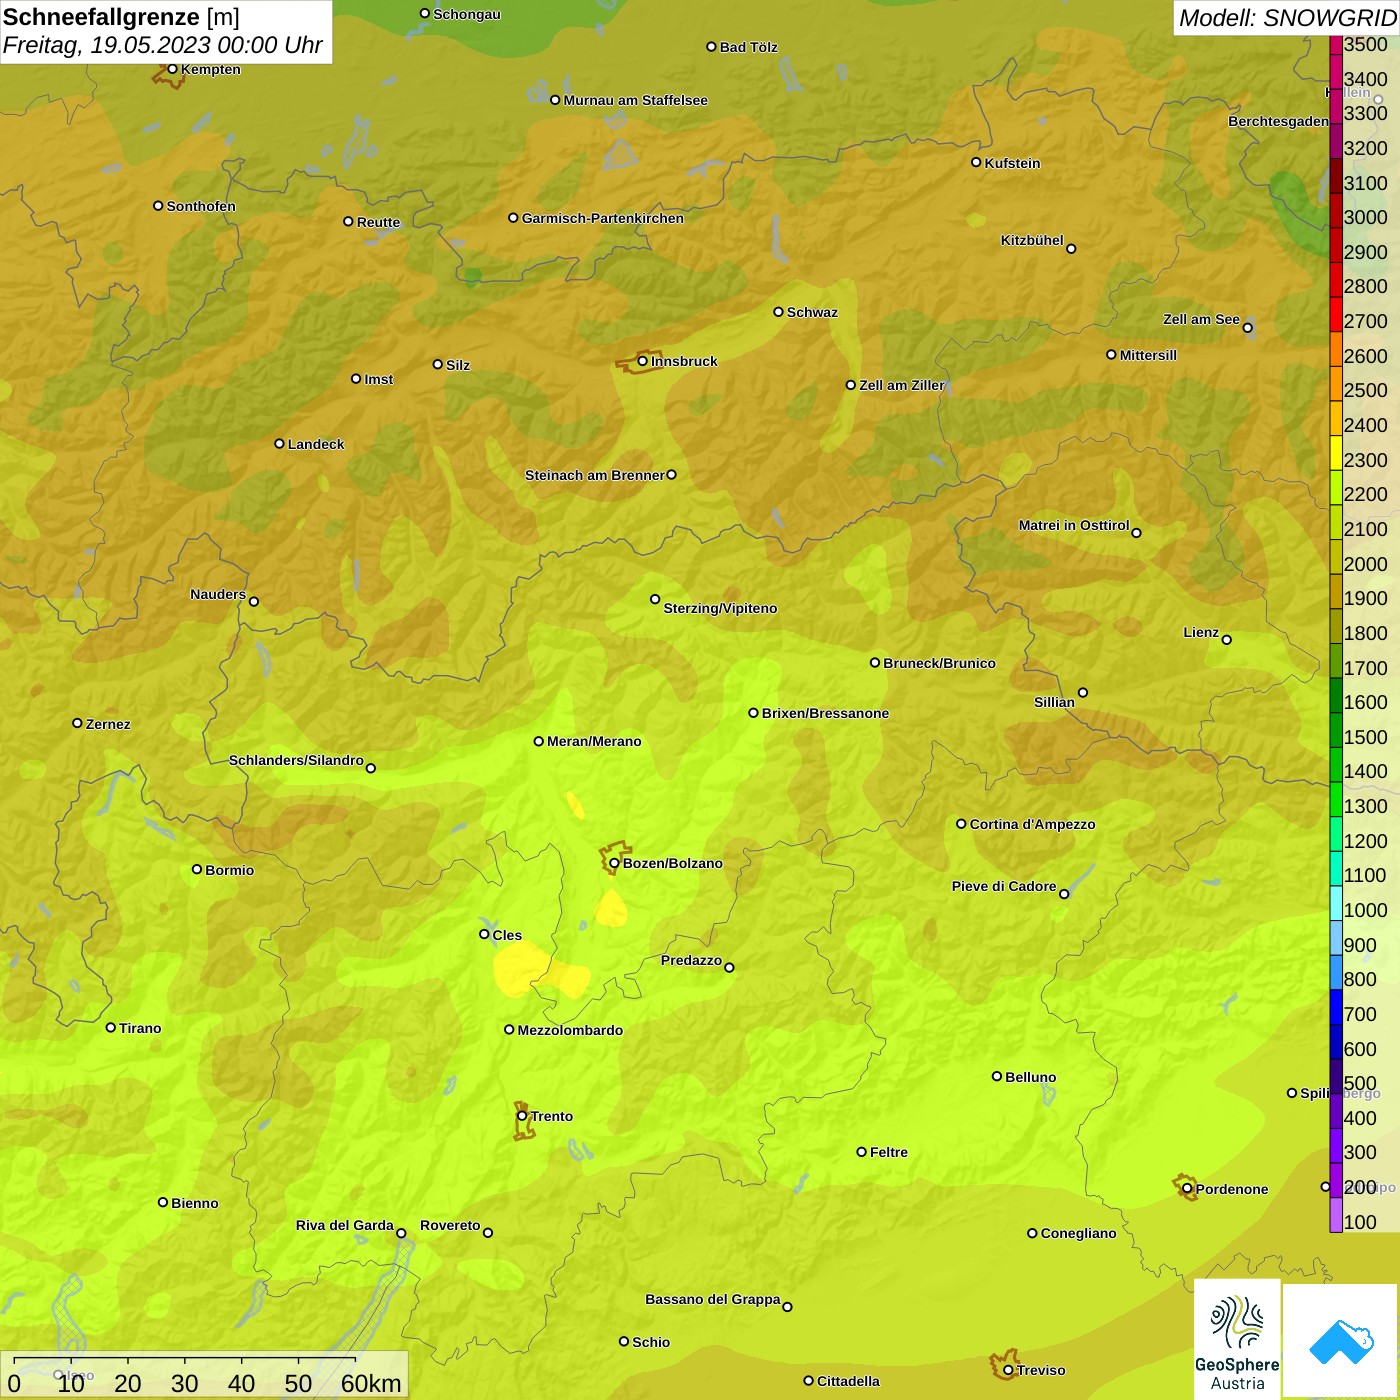This screenshot has height=1400, width=1400.
Task: Click the Cittadella label
Action: (x=848, y=1381)
